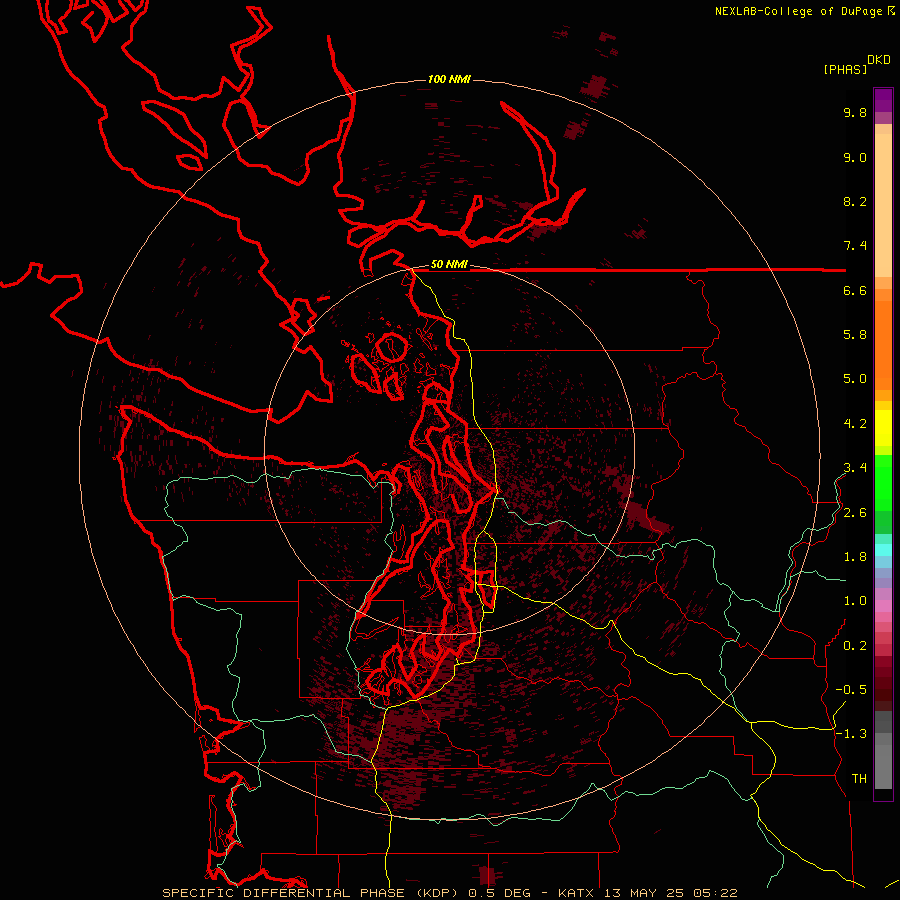The image size is (900, 900).
Task: Click the bright green color bar segment
Action: (883, 483)
